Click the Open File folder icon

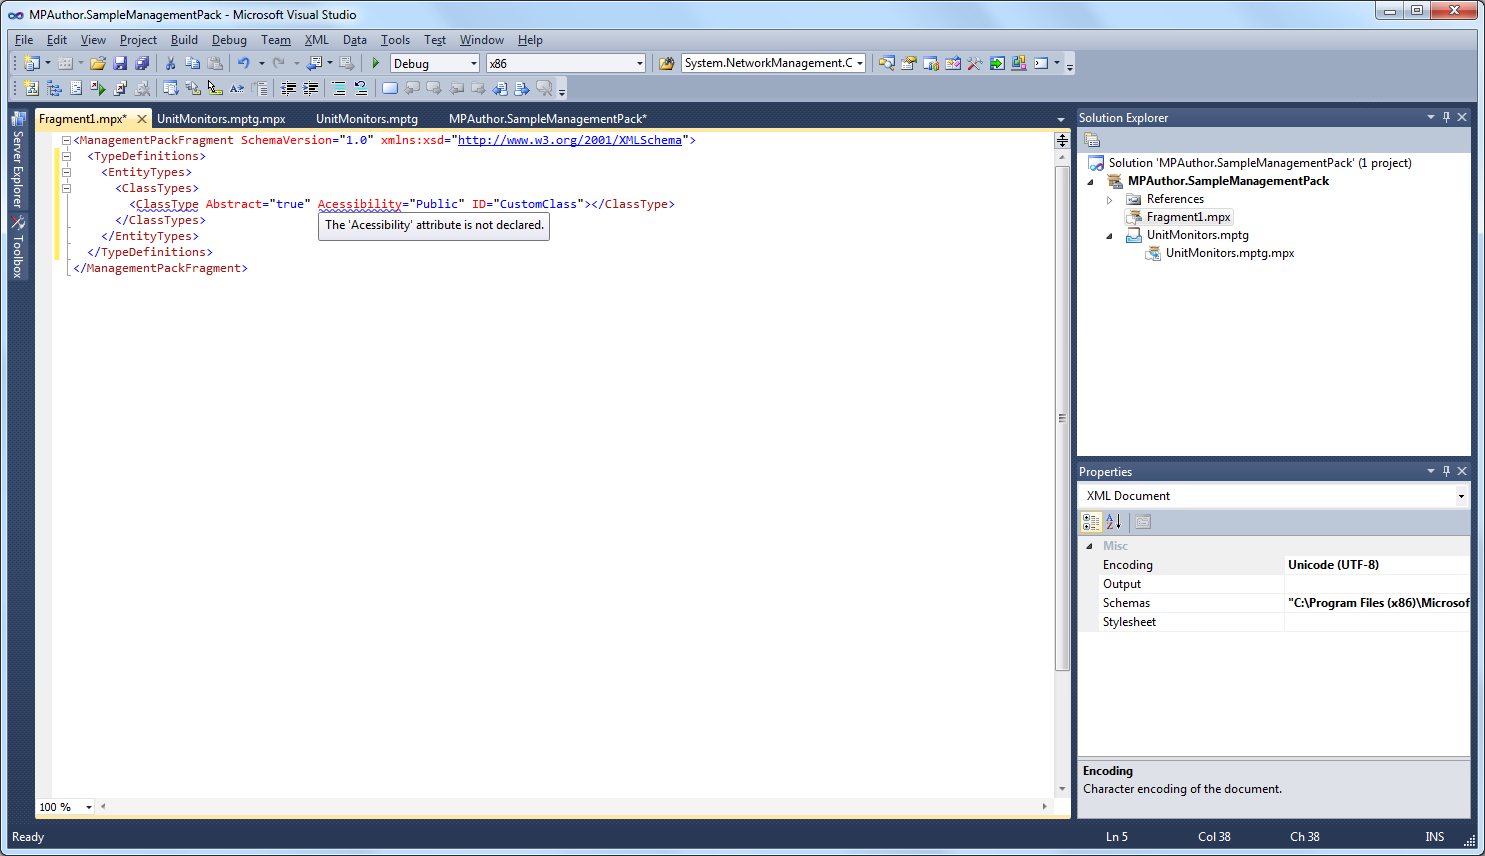98,63
